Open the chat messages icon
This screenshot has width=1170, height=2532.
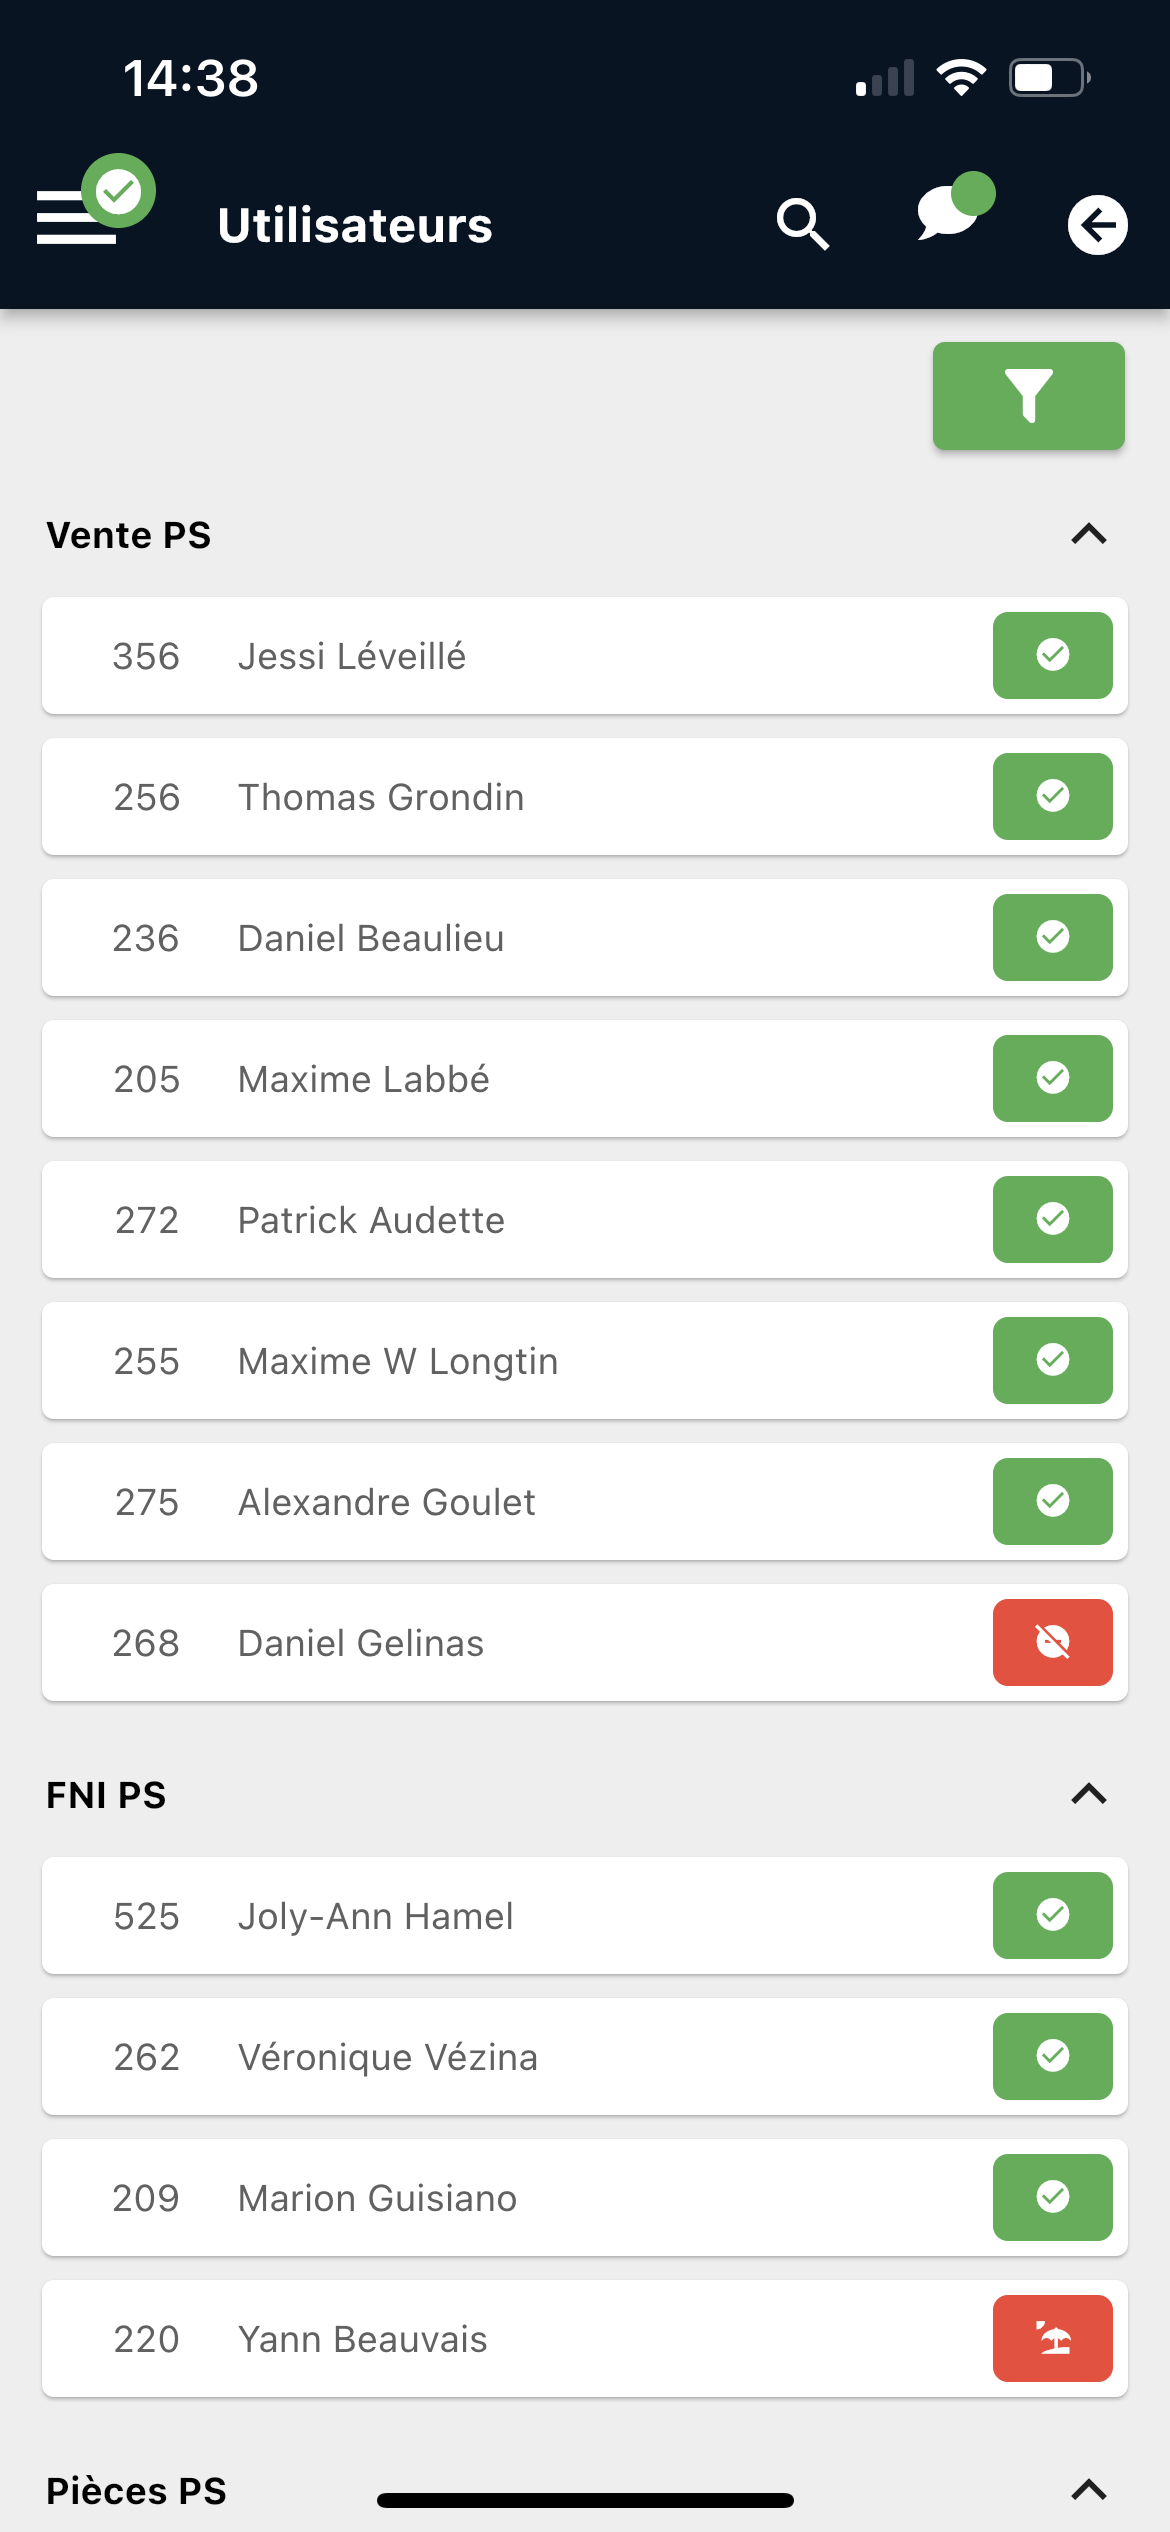click(x=948, y=213)
